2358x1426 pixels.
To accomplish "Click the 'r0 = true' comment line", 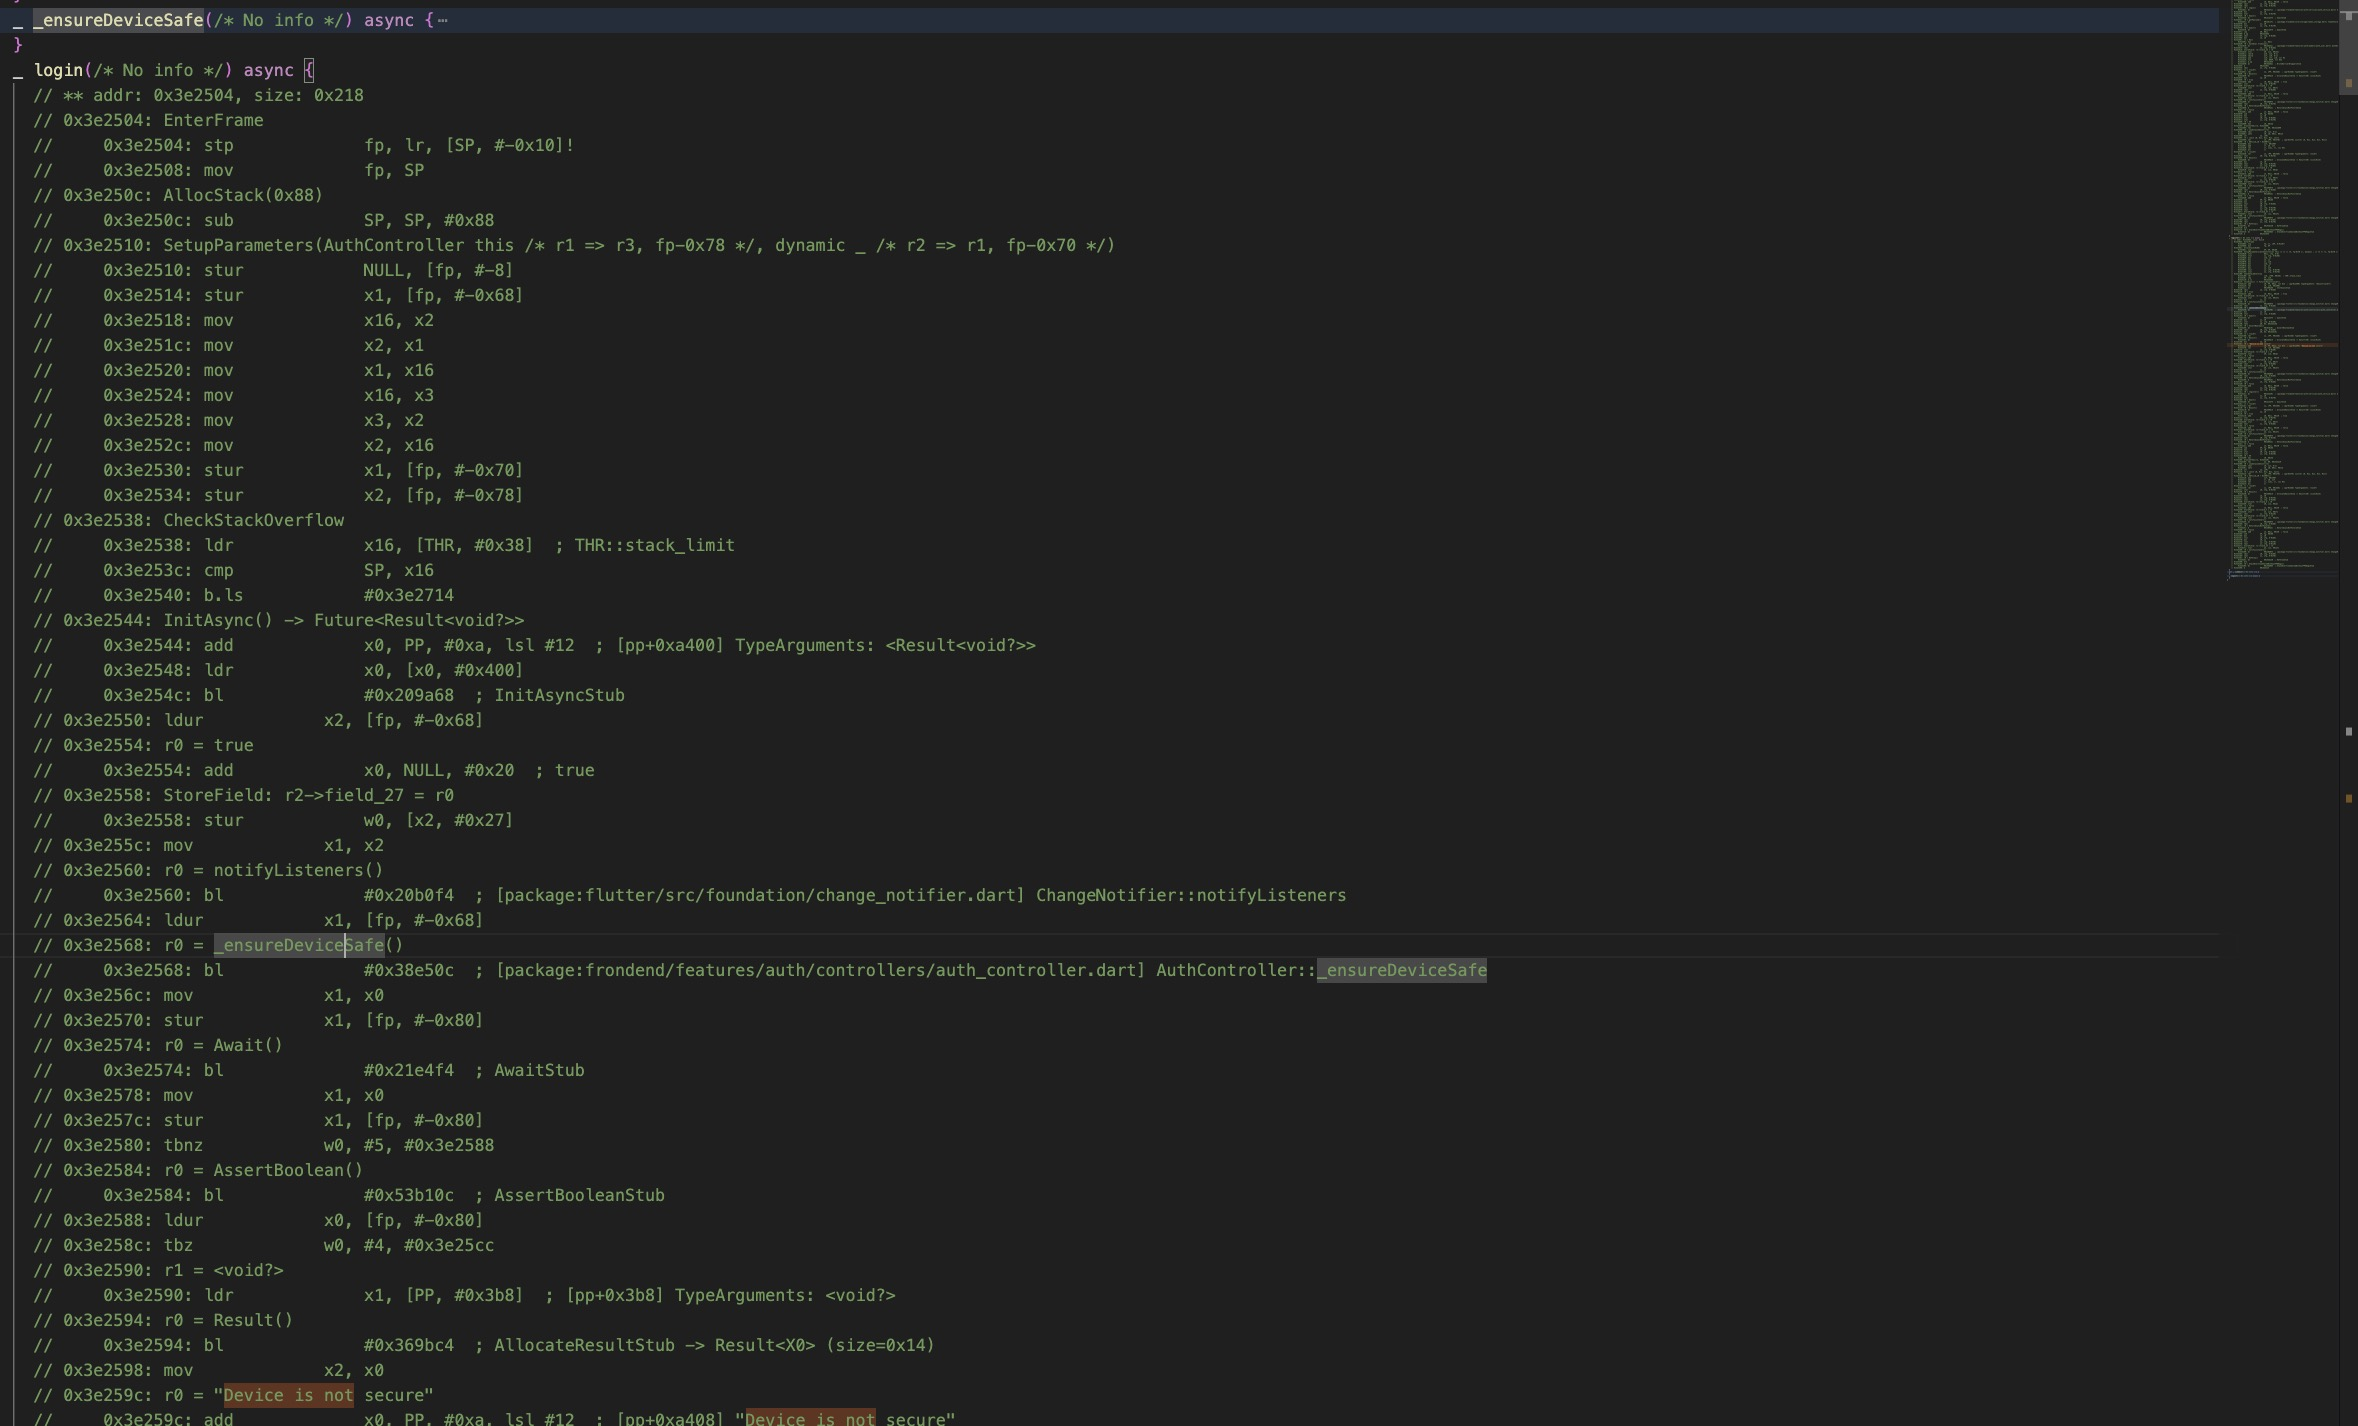I will pyautogui.click(x=143, y=745).
